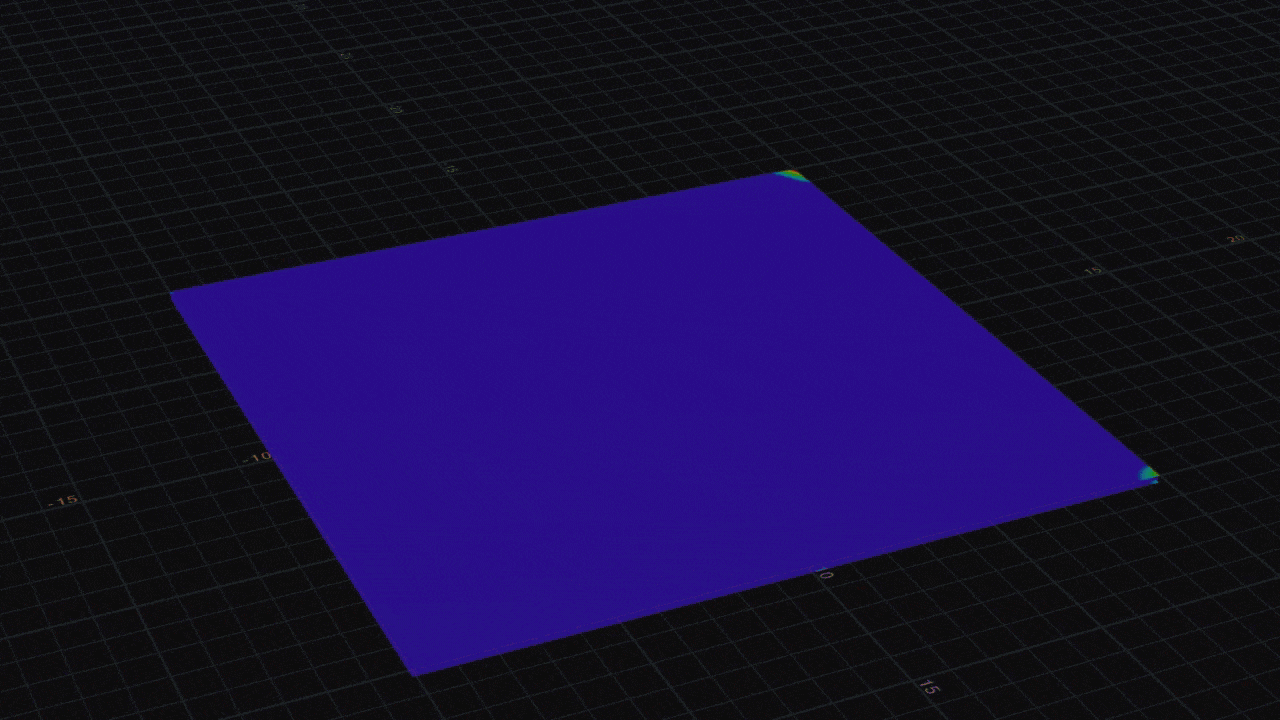Click the "-10" grid axis label

point(259,457)
